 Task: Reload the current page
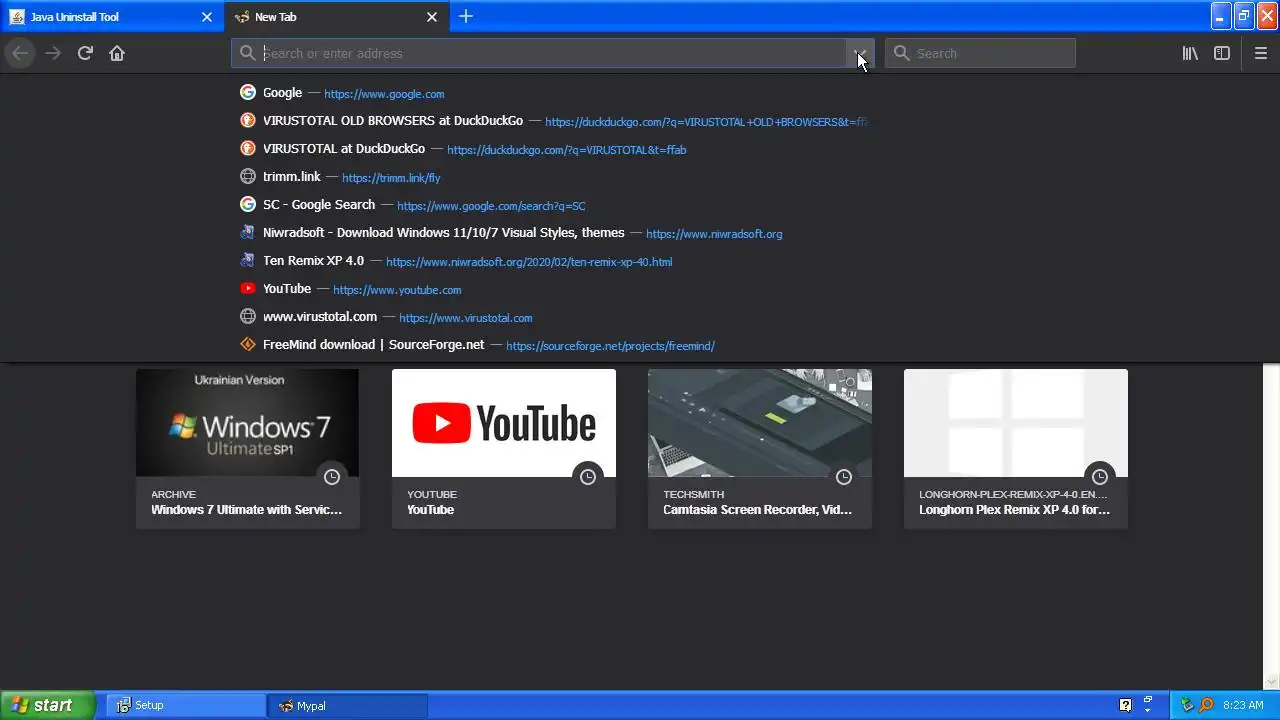[x=85, y=53]
